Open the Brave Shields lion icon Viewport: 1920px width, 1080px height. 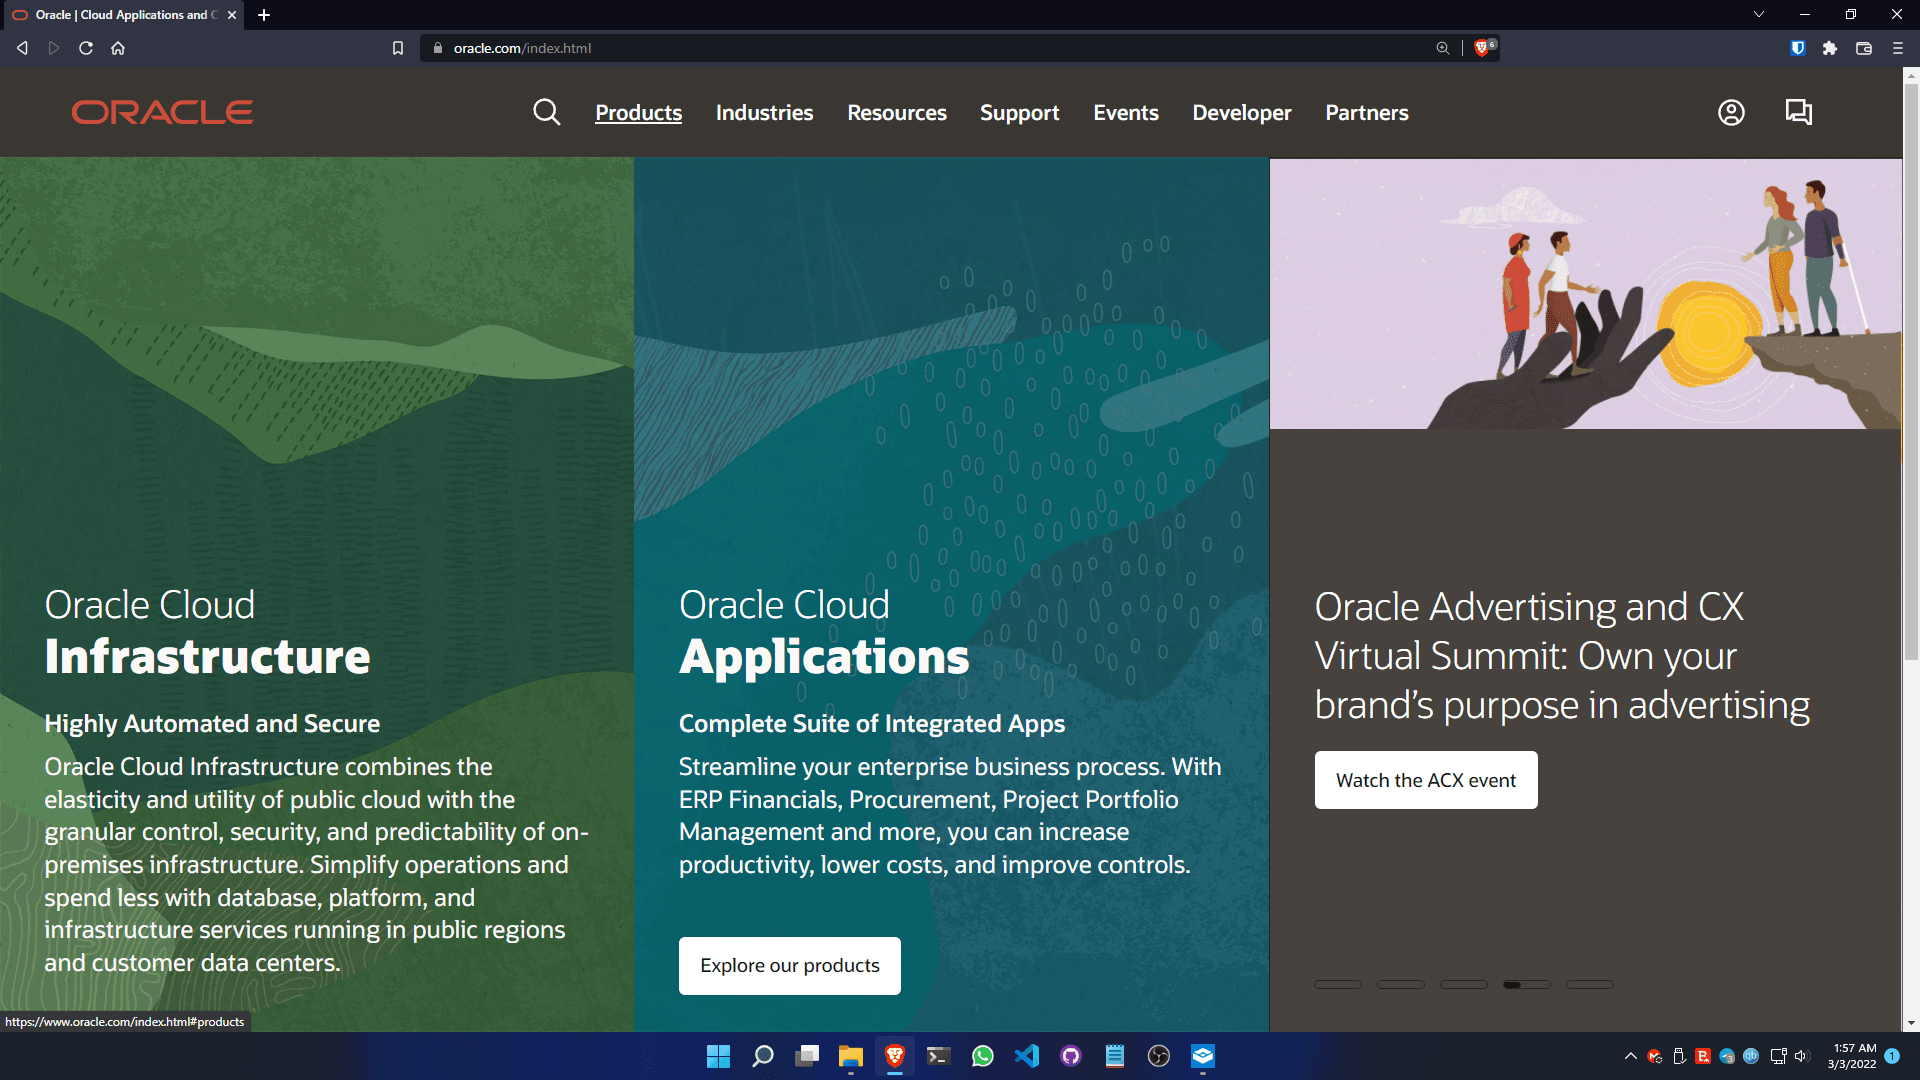point(1485,47)
